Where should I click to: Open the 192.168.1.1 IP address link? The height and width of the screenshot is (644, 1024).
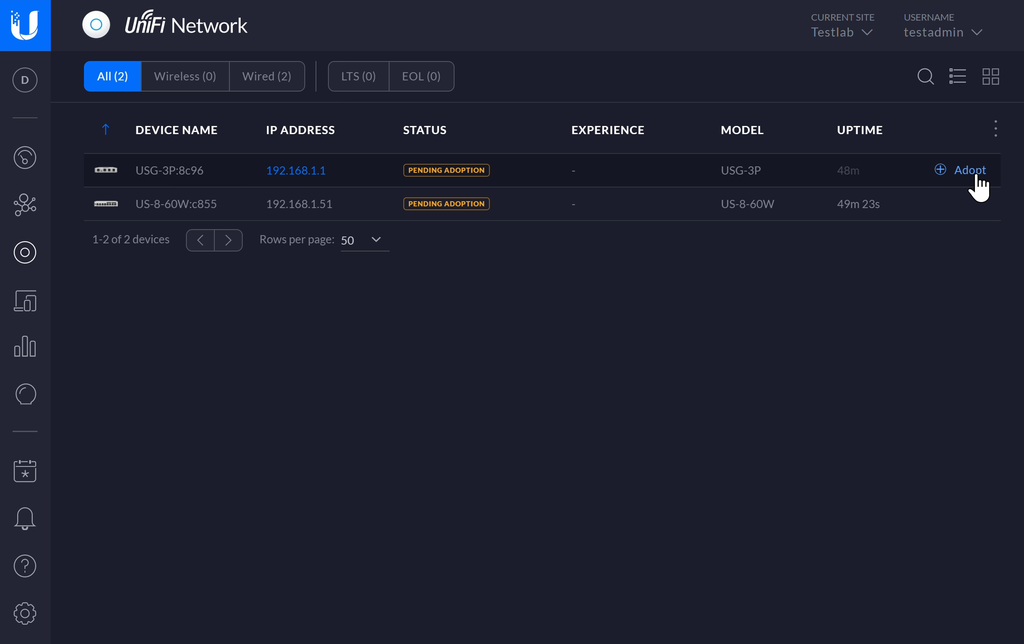coord(295,170)
